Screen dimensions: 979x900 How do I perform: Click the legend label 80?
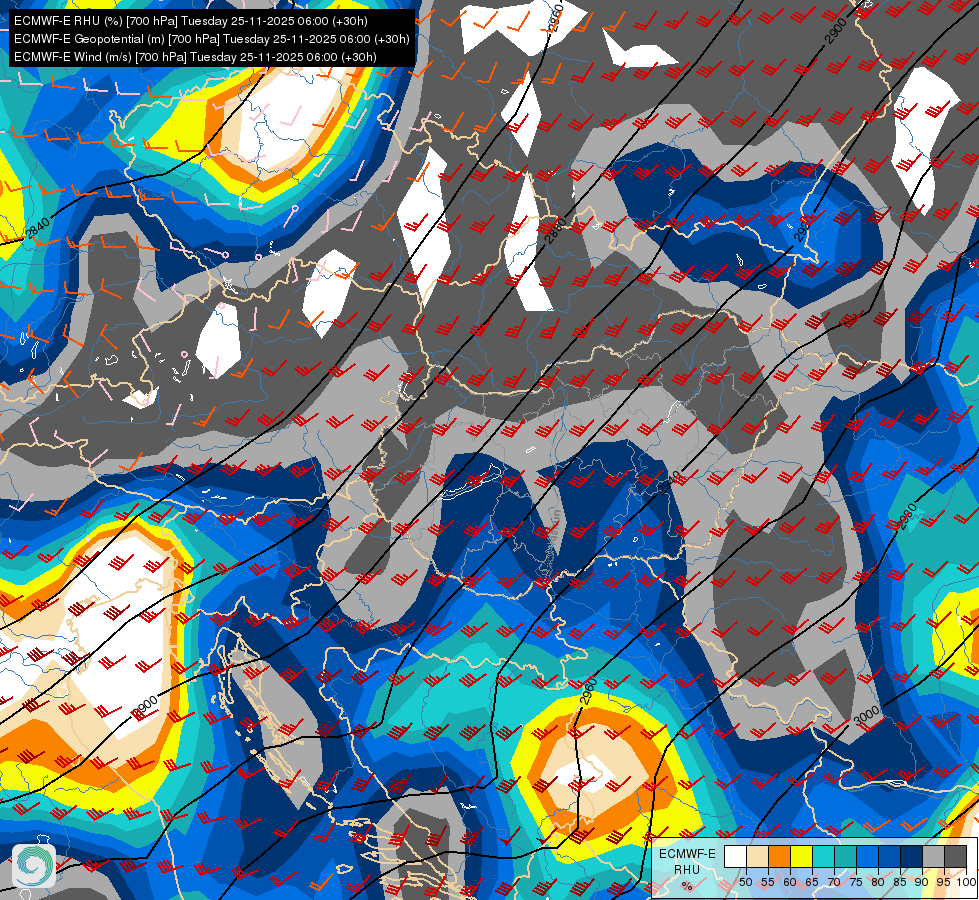pos(878,882)
